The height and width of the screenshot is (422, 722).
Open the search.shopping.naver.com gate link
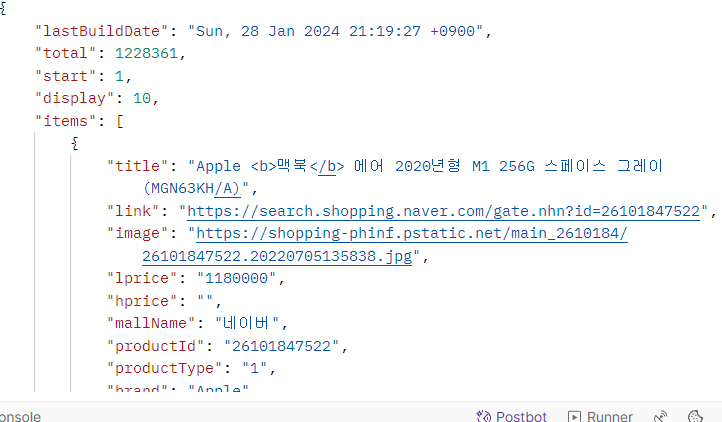tap(443, 211)
